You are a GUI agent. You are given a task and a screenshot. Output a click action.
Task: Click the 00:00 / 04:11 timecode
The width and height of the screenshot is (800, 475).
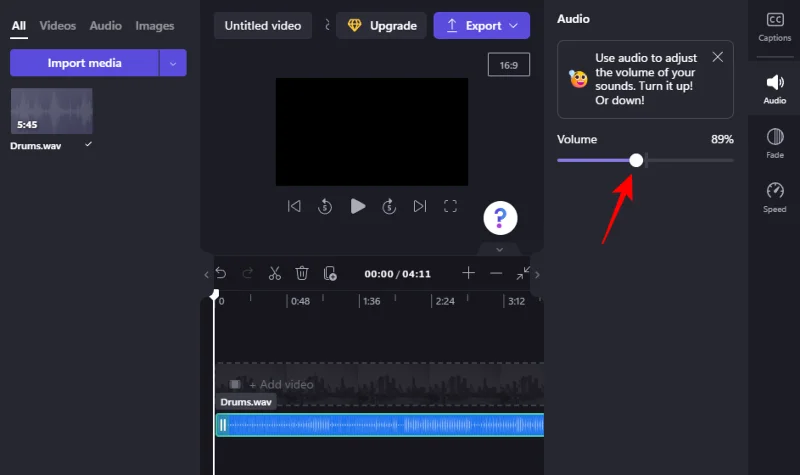397,274
